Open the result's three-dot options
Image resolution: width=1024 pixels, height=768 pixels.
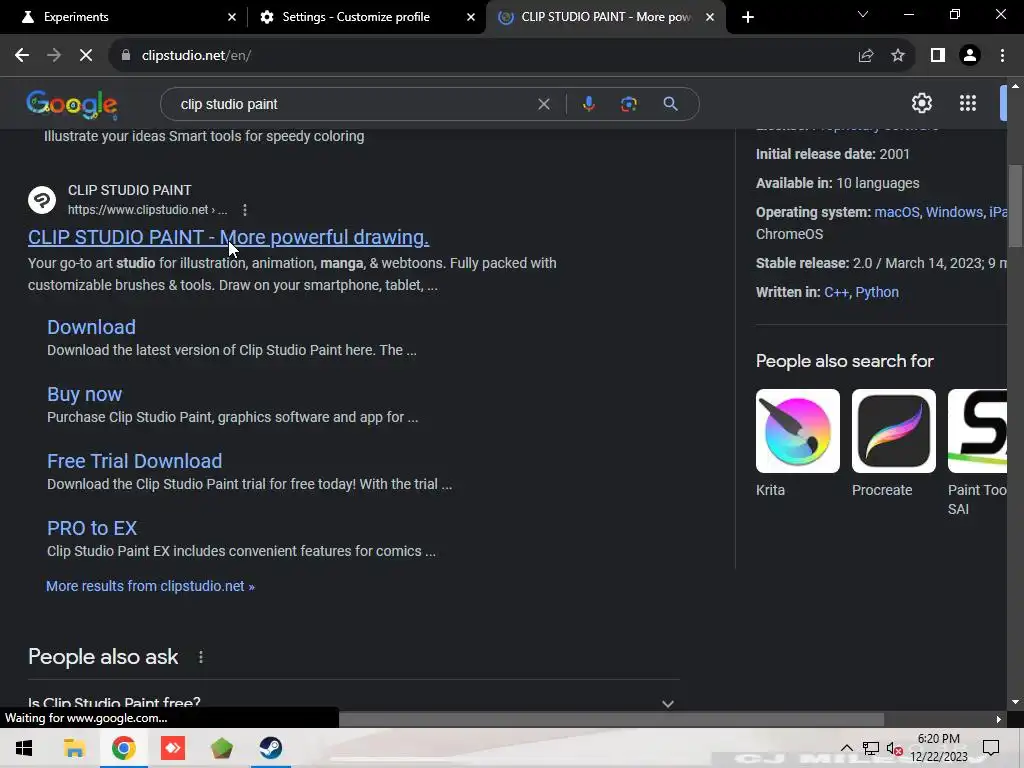click(245, 210)
